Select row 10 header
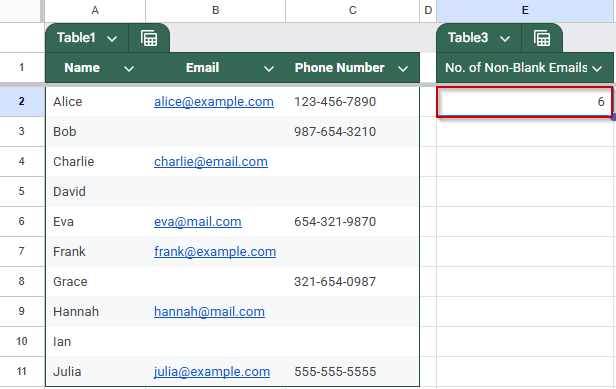Viewport: 616px width, 389px height. pos(22,341)
